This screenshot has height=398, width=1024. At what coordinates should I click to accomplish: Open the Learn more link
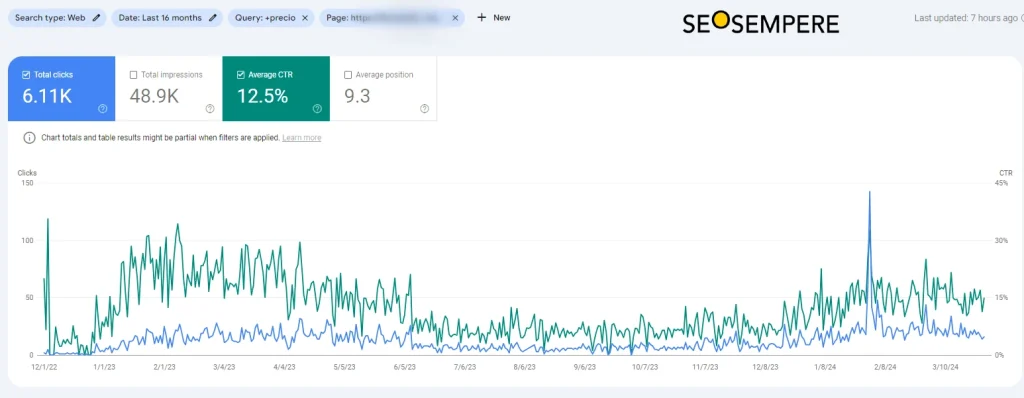click(302, 138)
